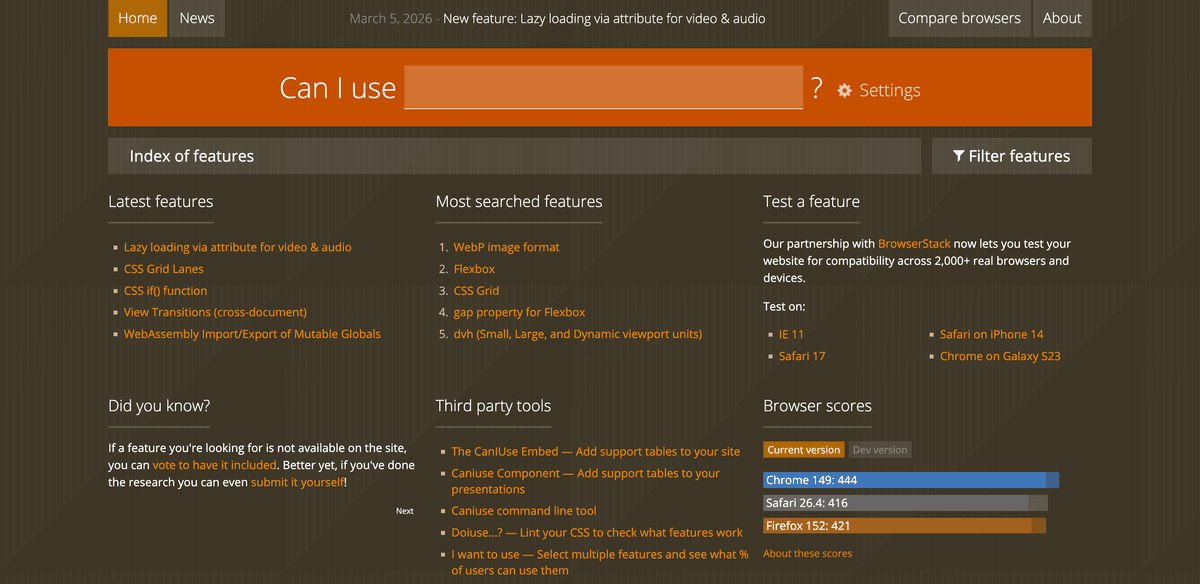Click the Browser scores heading
The height and width of the screenshot is (584, 1200).
coord(817,406)
